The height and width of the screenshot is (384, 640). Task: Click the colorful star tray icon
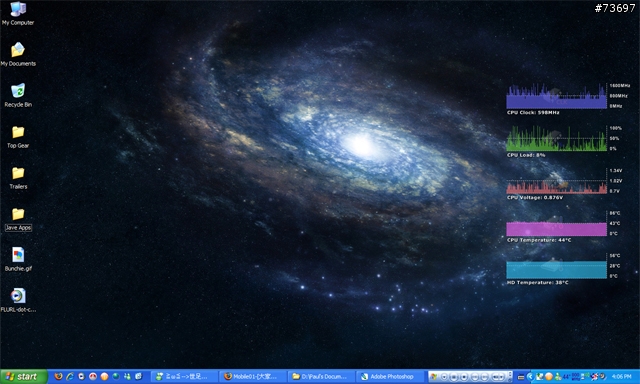coord(594,377)
